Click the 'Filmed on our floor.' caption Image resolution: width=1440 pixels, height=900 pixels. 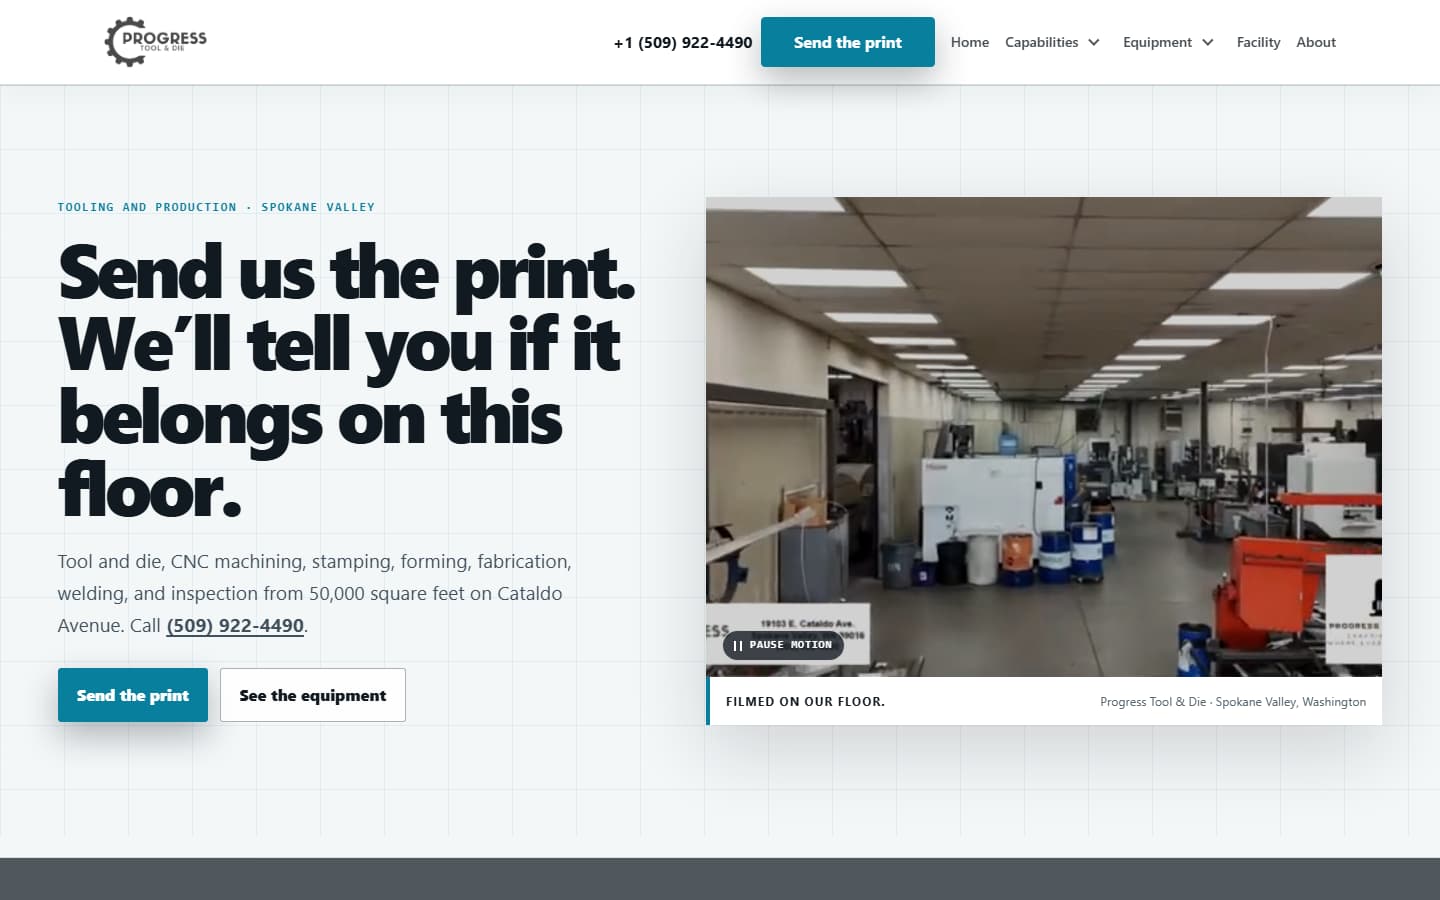point(805,701)
